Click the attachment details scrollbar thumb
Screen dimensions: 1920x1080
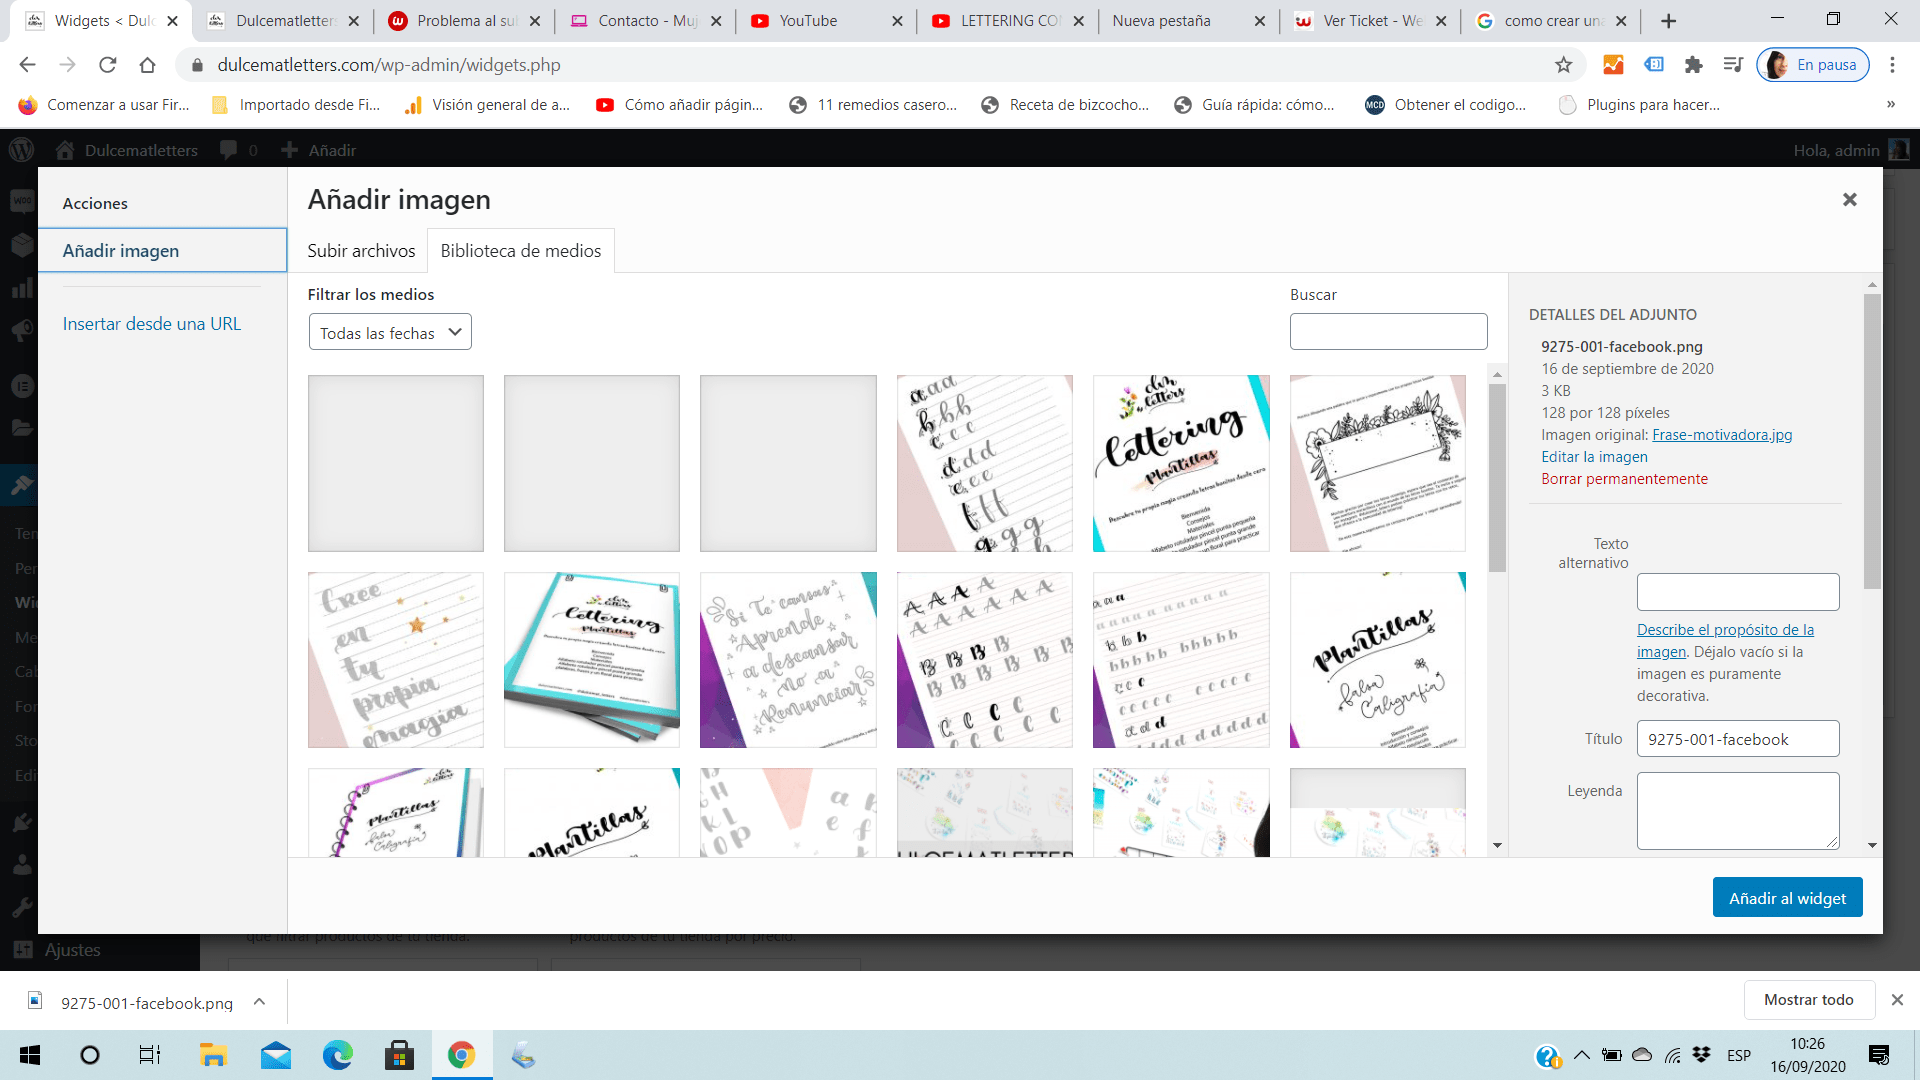[1872, 440]
